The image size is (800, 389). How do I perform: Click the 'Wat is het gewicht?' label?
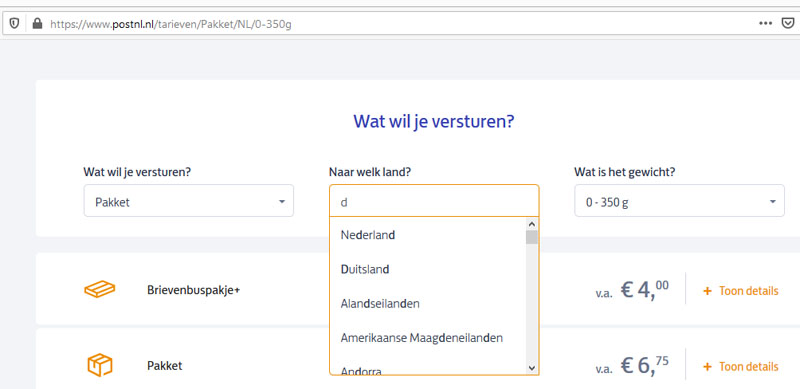pyautogui.click(x=625, y=173)
